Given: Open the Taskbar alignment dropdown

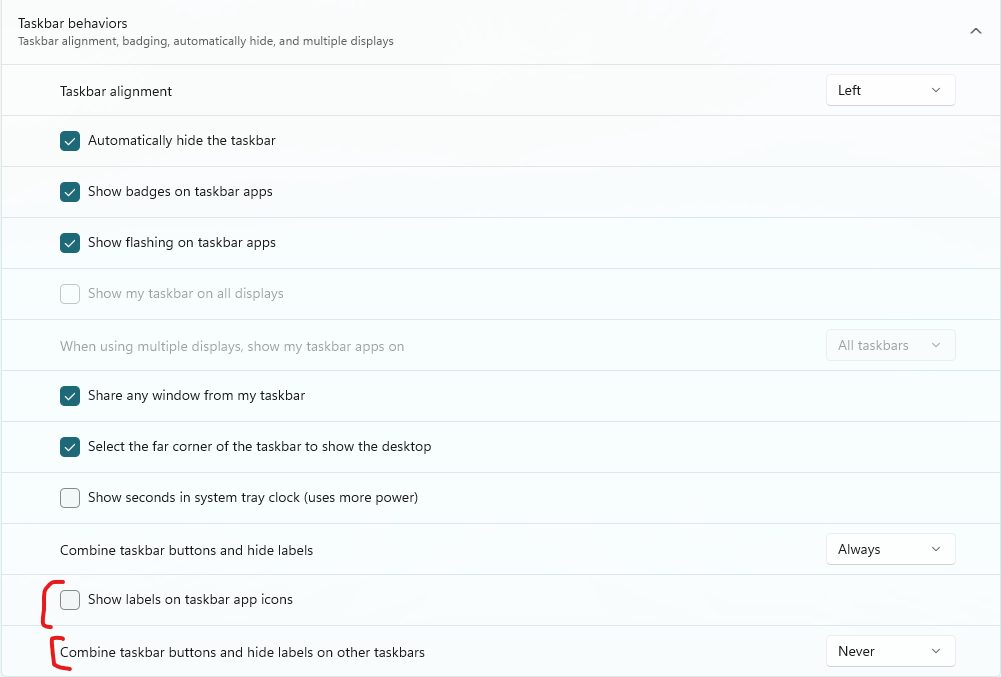Looking at the screenshot, I should click(x=890, y=90).
